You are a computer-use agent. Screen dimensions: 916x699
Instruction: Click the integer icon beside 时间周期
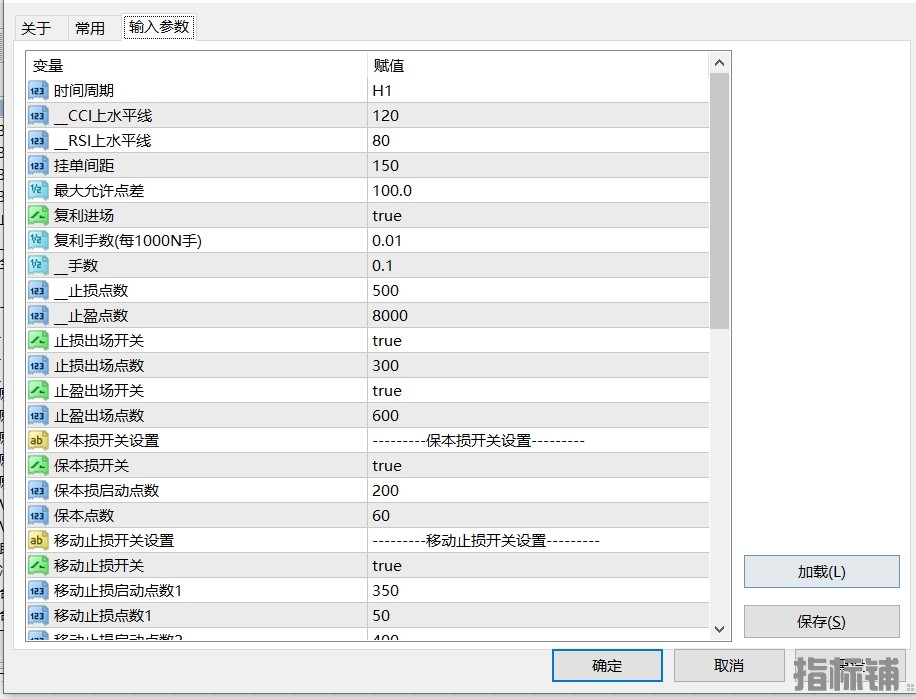[38, 91]
